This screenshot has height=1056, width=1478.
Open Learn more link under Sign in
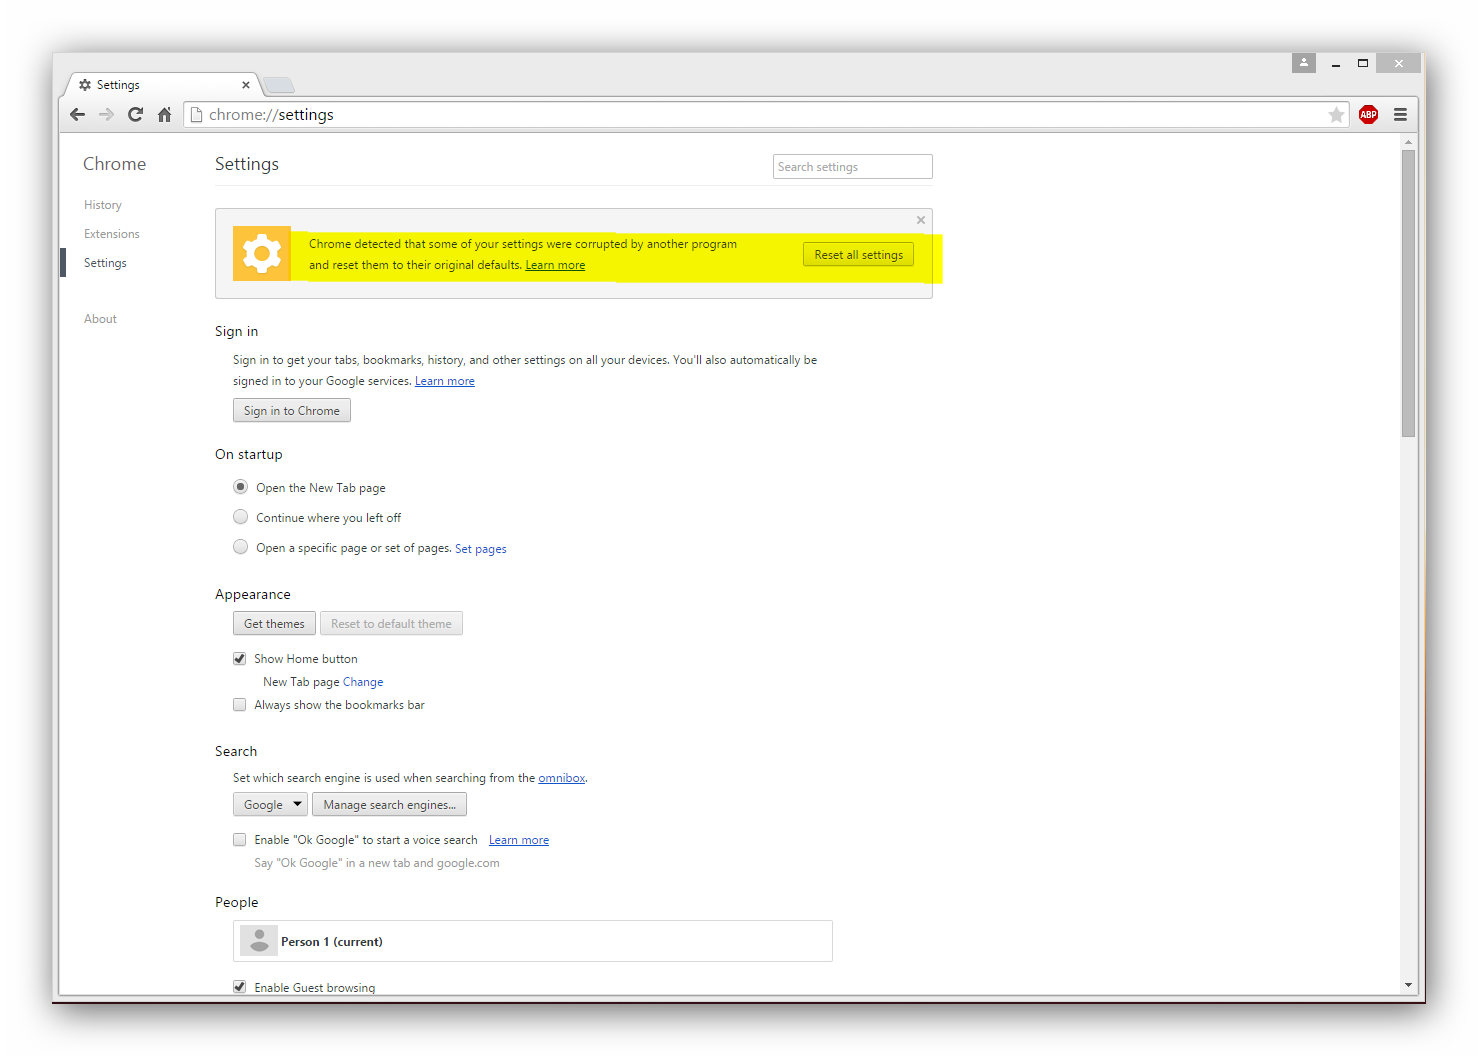click(445, 381)
